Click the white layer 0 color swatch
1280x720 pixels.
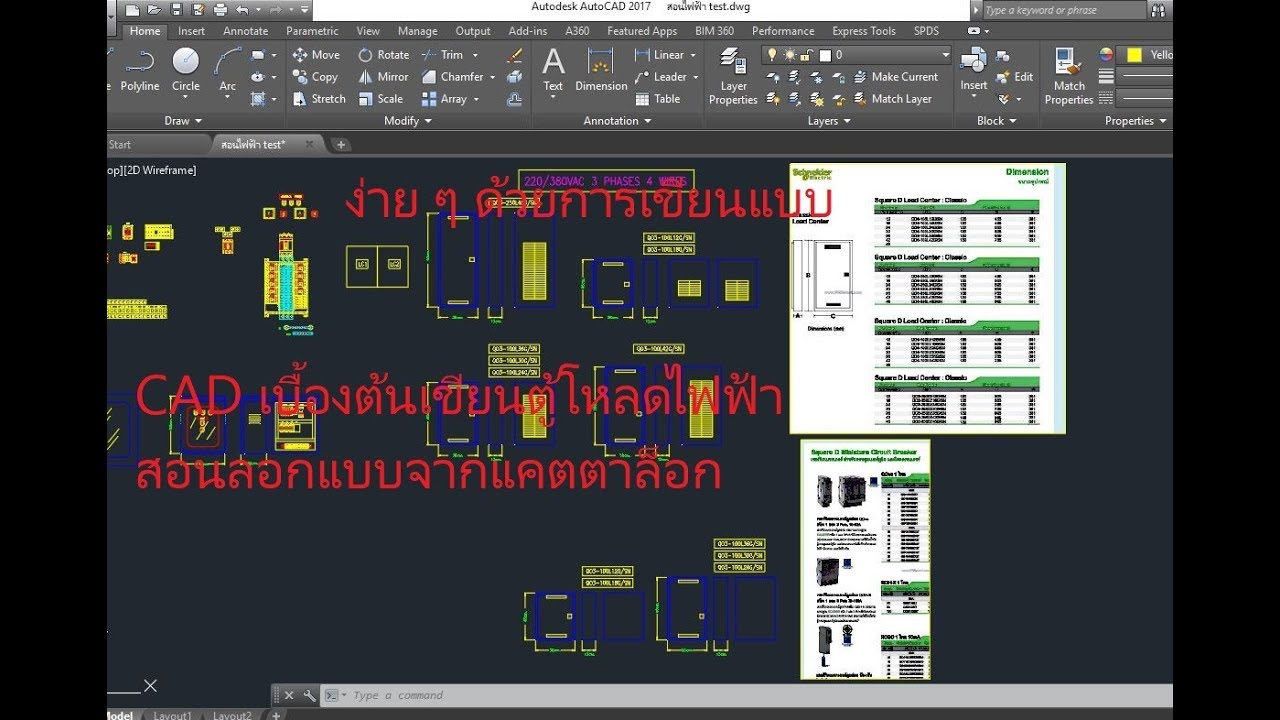823,55
